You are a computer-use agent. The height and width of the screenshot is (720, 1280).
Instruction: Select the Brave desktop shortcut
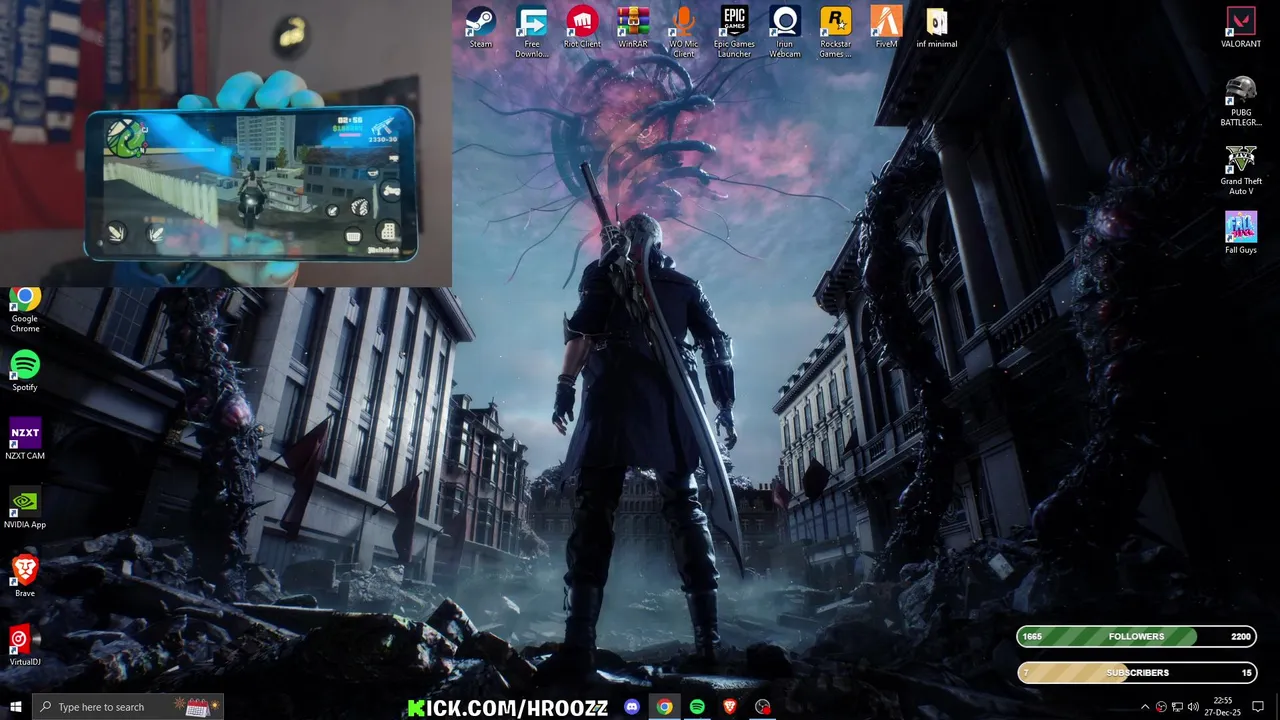pyautogui.click(x=25, y=576)
